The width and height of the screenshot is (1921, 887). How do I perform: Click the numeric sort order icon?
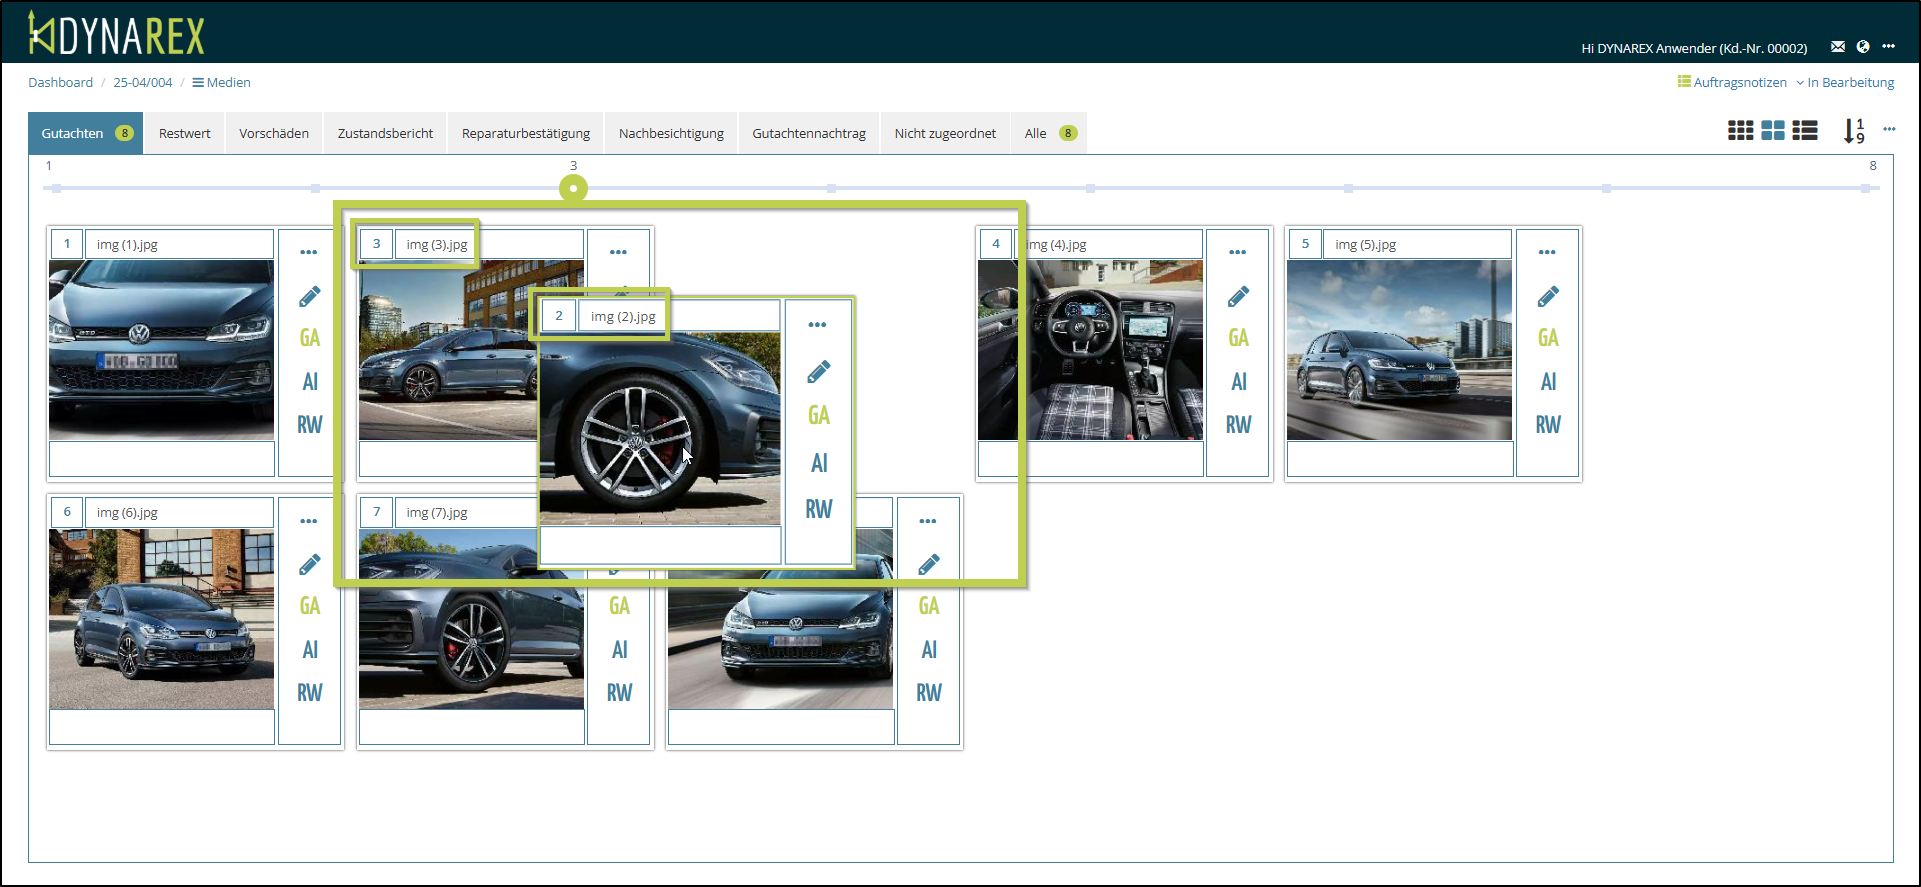click(x=1853, y=131)
